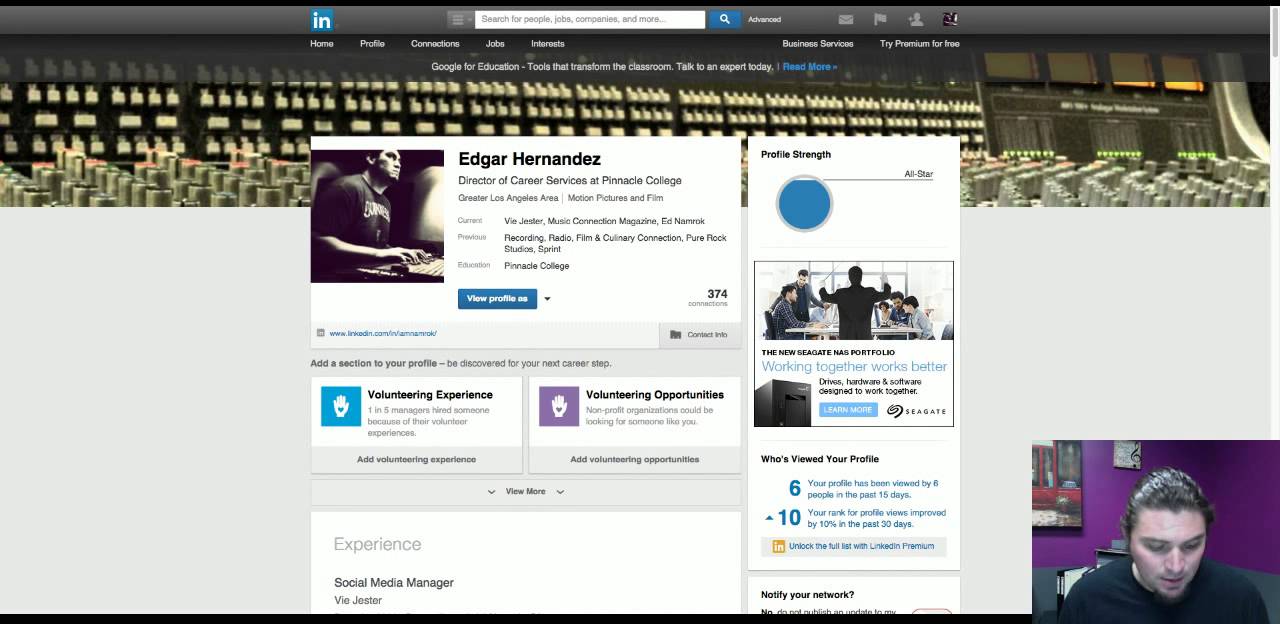The height and width of the screenshot is (624, 1280).
Task: Open the Connections menu item
Action: click(435, 44)
